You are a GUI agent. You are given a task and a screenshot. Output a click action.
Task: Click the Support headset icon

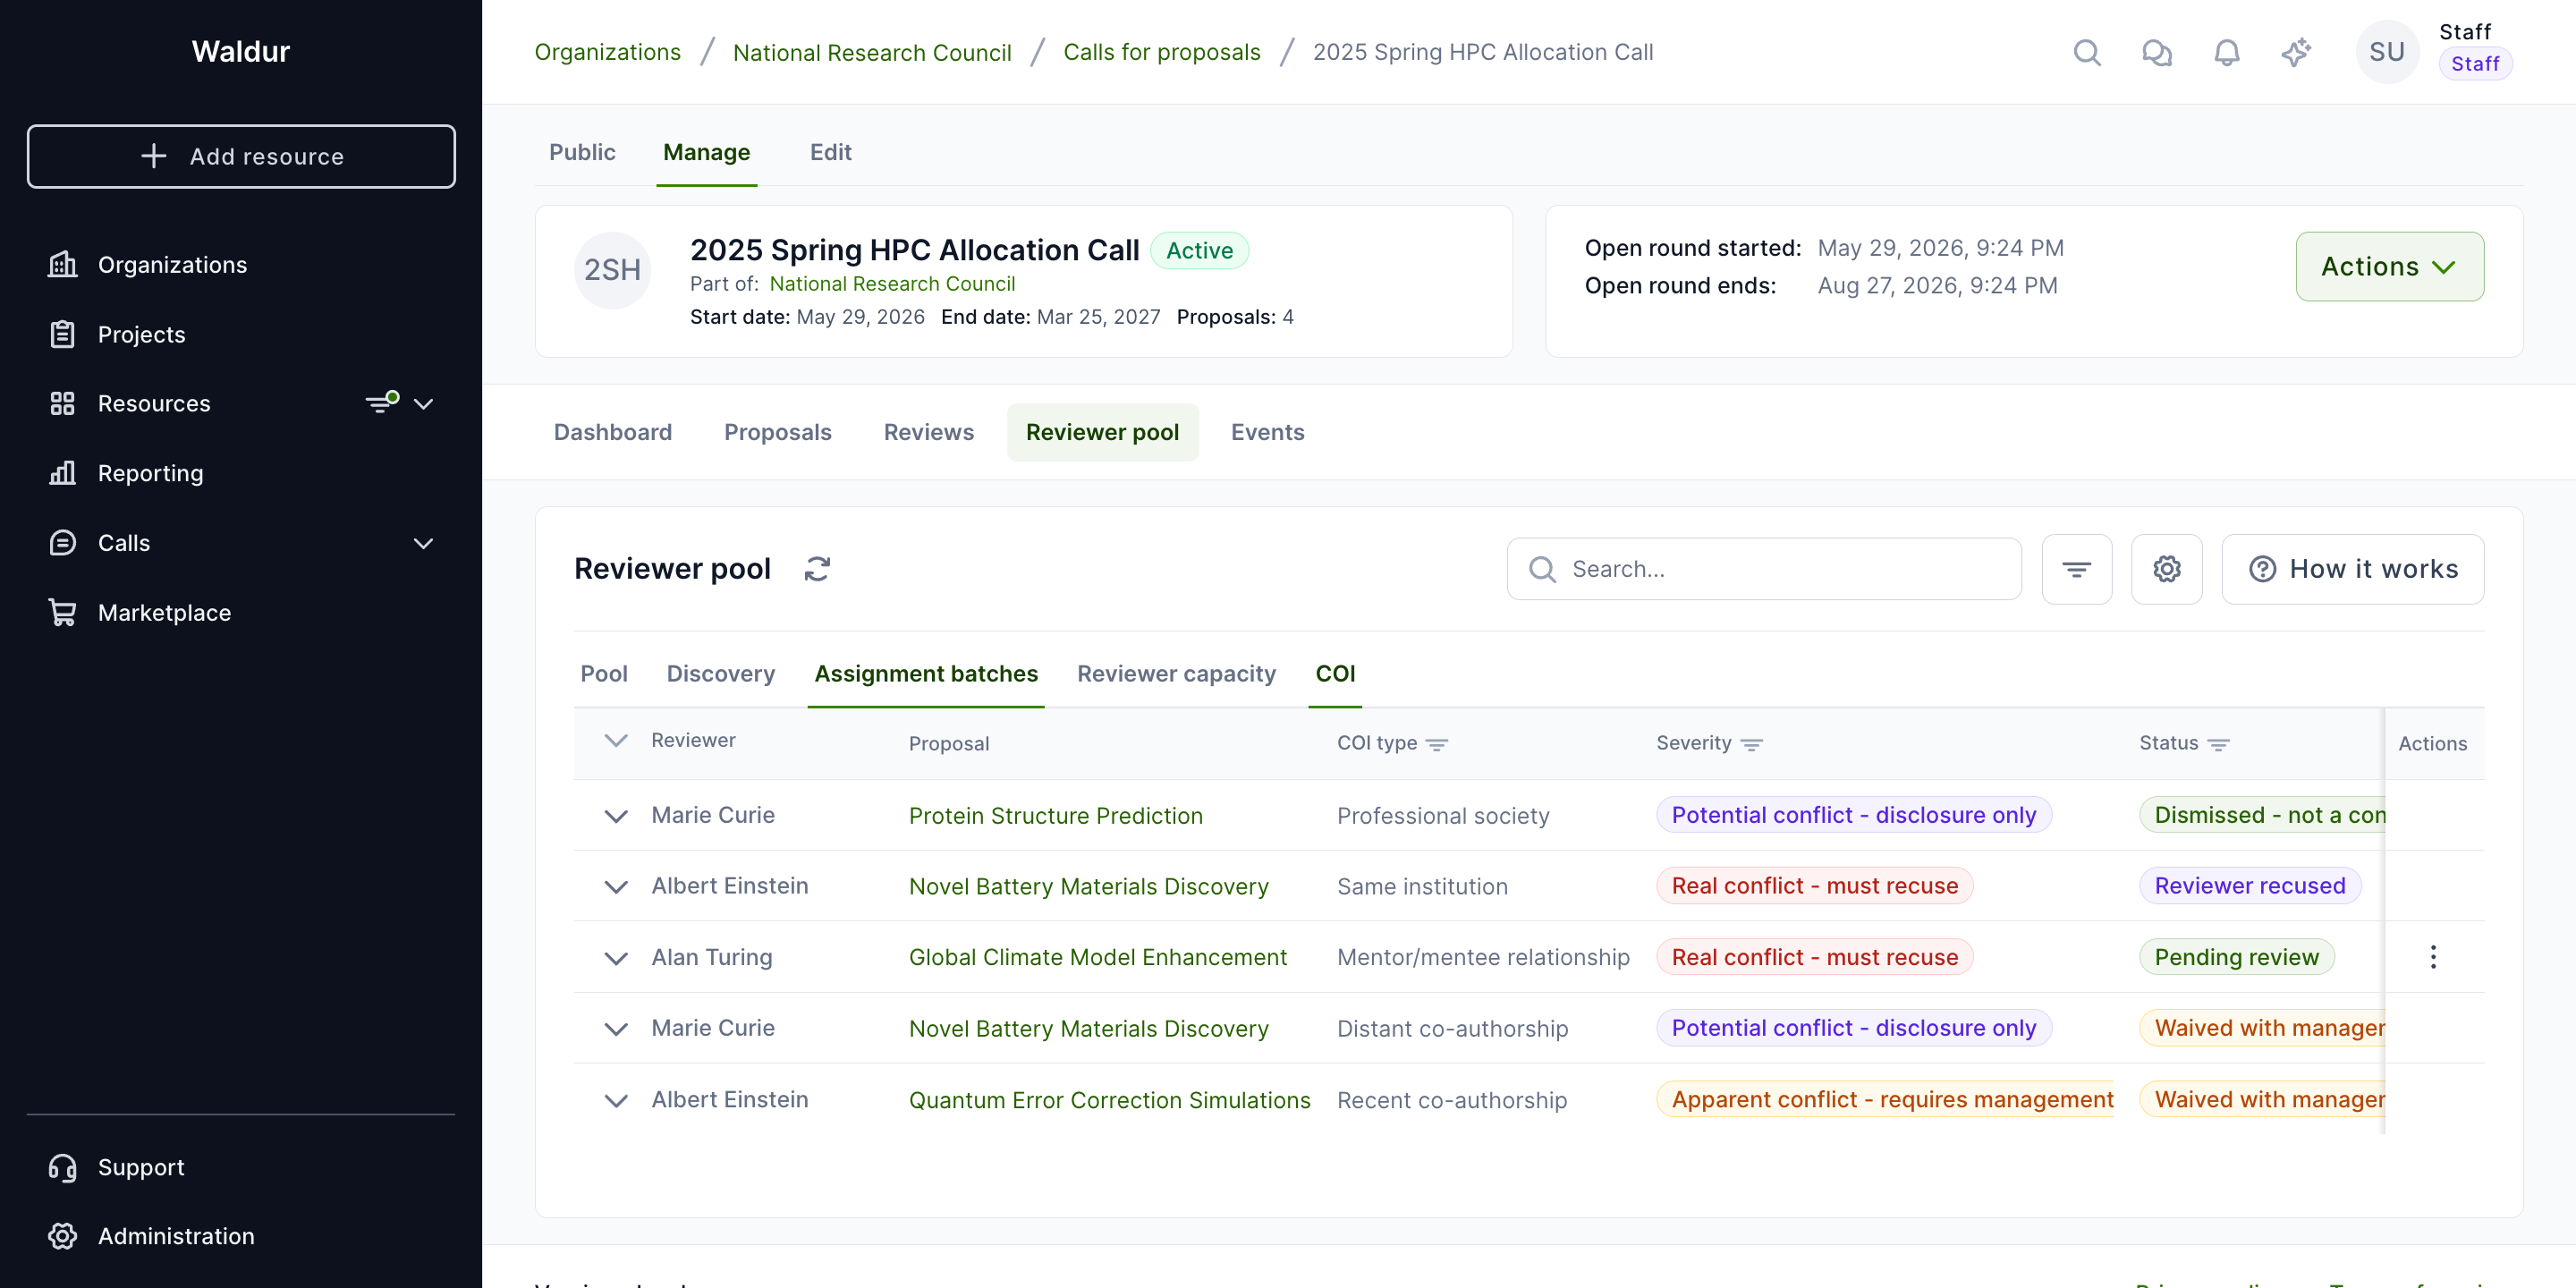tap(62, 1167)
